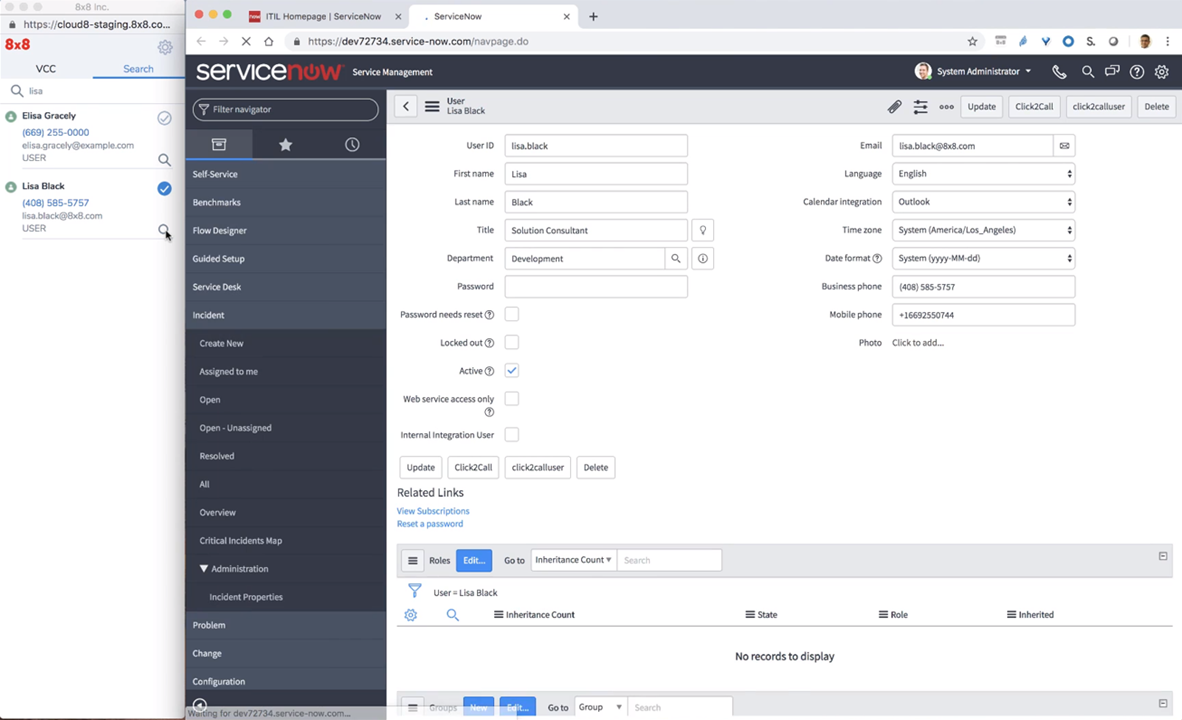Toggle the check circle beside Elisa Gracely
Image resolution: width=1182 pixels, height=720 pixels.
[x=164, y=118]
